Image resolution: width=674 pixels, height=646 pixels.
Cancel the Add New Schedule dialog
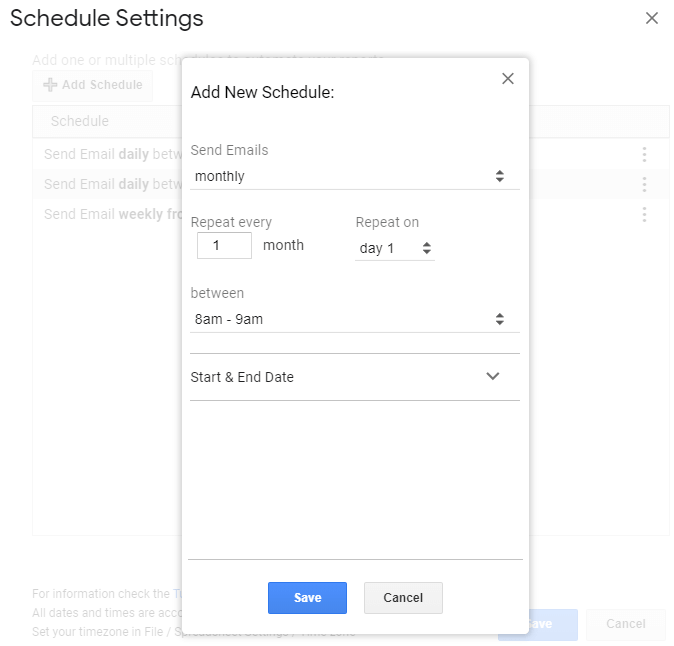click(403, 598)
